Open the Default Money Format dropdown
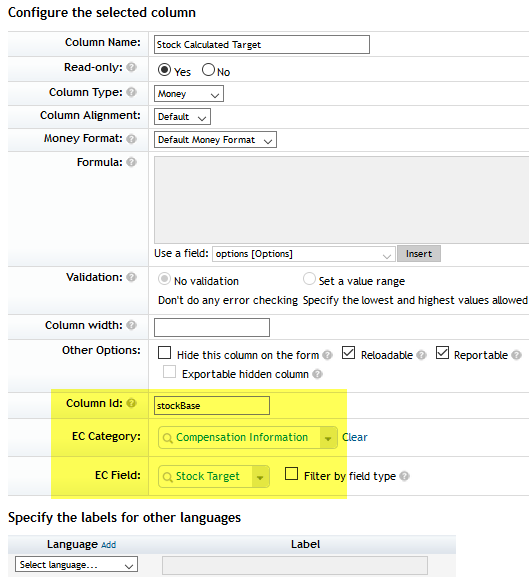Image resolution: width=529 pixels, height=585 pixels. (x=215, y=140)
